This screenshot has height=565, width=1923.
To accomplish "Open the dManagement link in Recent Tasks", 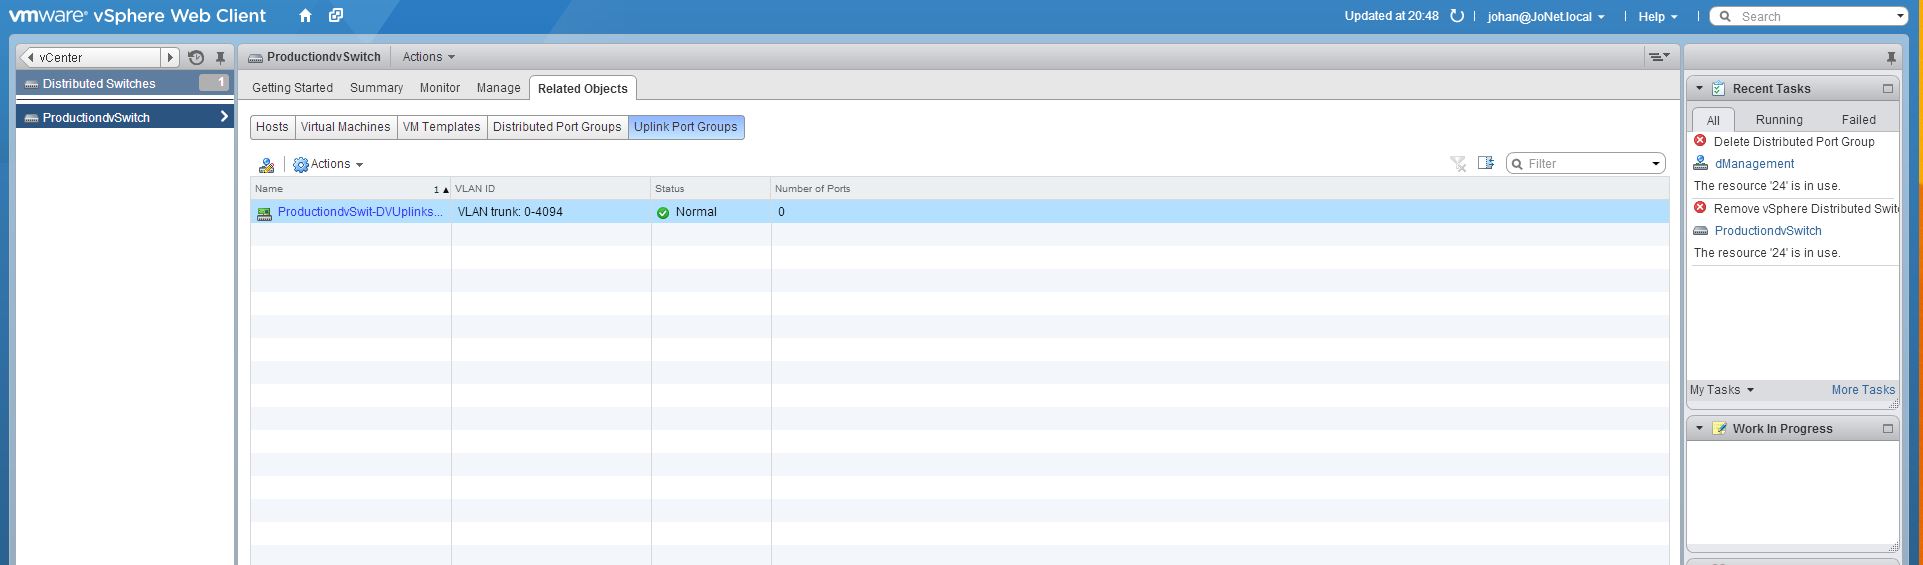I will [x=1754, y=164].
